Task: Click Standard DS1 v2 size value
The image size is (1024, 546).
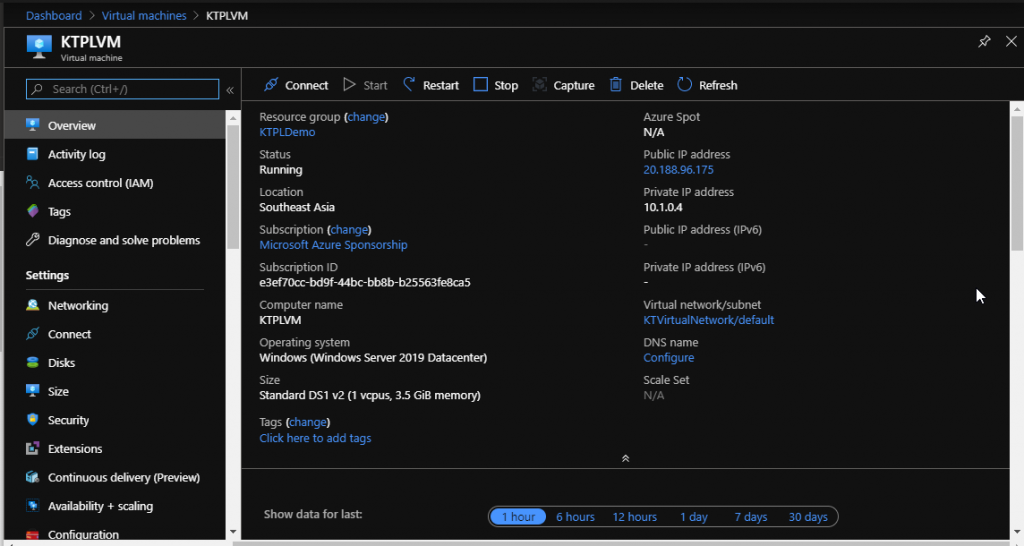Action: point(370,395)
